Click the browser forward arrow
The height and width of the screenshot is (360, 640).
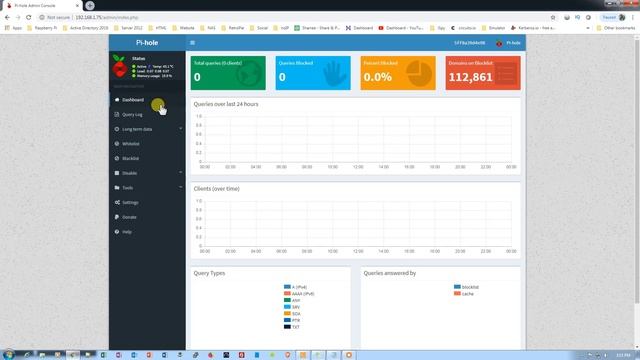18,18
